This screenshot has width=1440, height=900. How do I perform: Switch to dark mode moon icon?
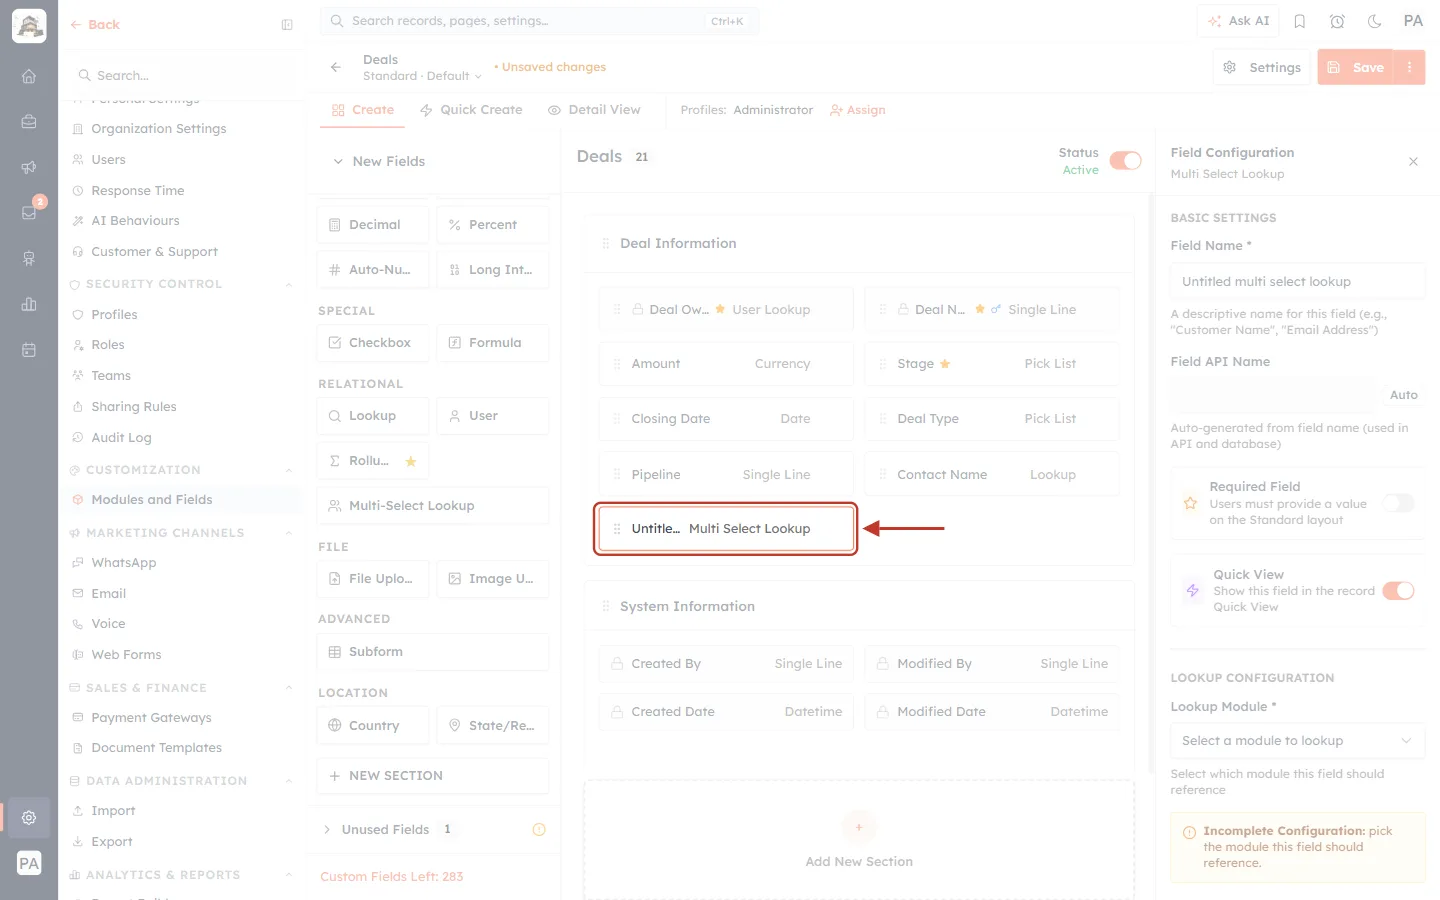tap(1374, 21)
